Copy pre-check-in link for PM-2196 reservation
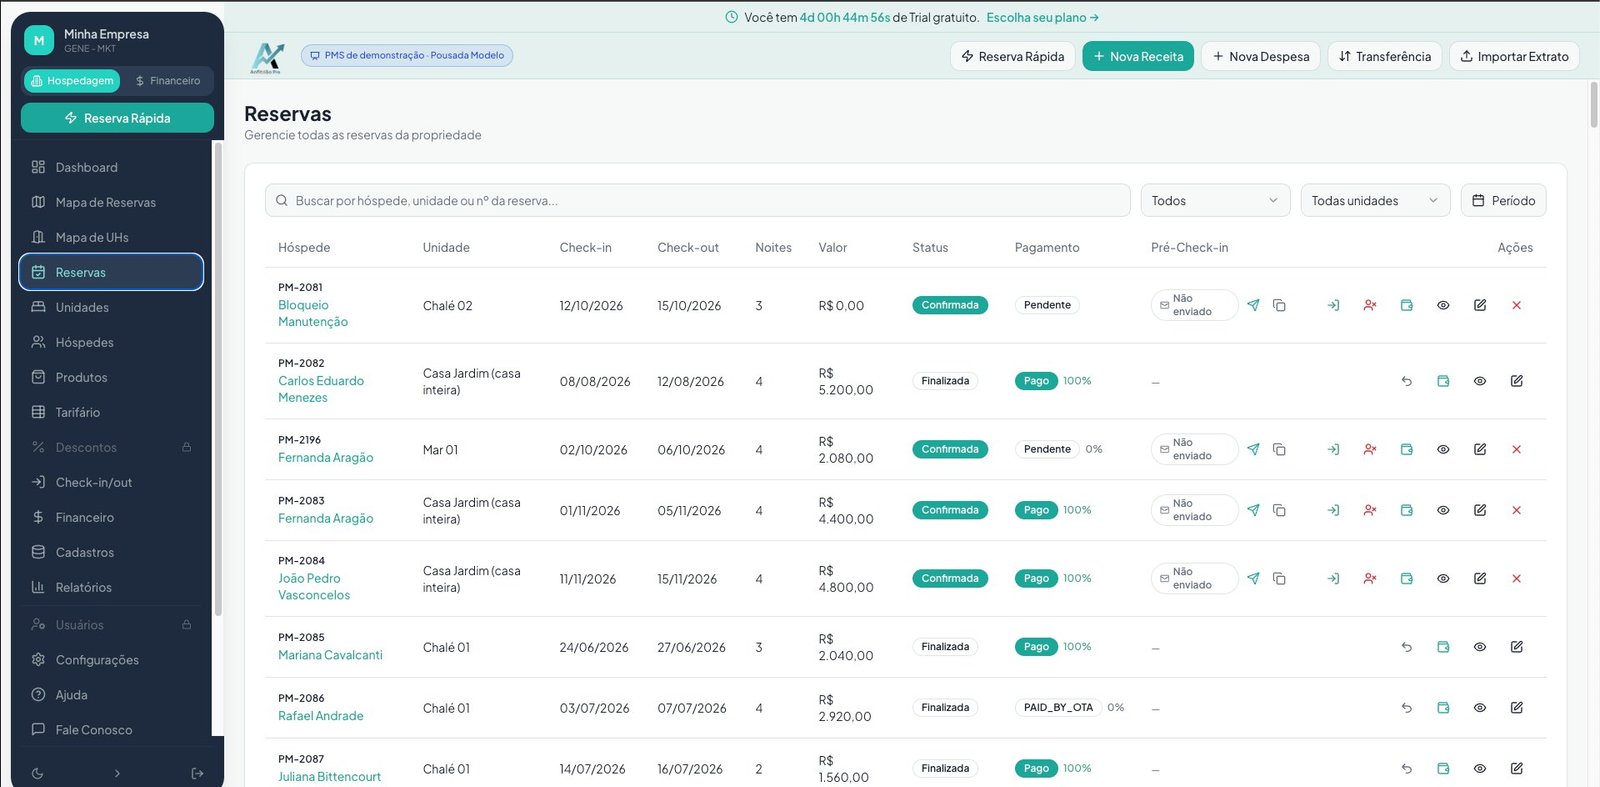This screenshot has width=1600, height=787. click(1279, 449)
